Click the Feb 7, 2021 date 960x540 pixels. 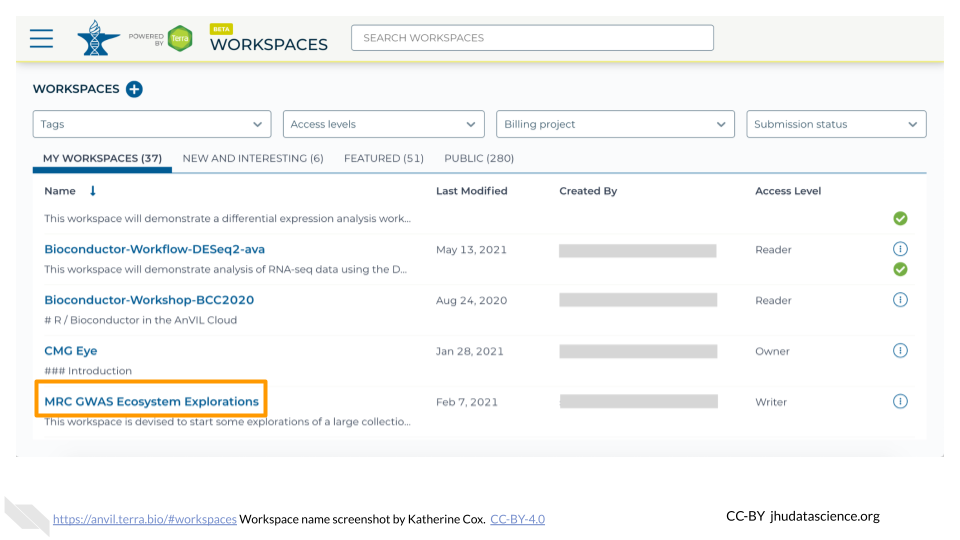tap(467, 402)
